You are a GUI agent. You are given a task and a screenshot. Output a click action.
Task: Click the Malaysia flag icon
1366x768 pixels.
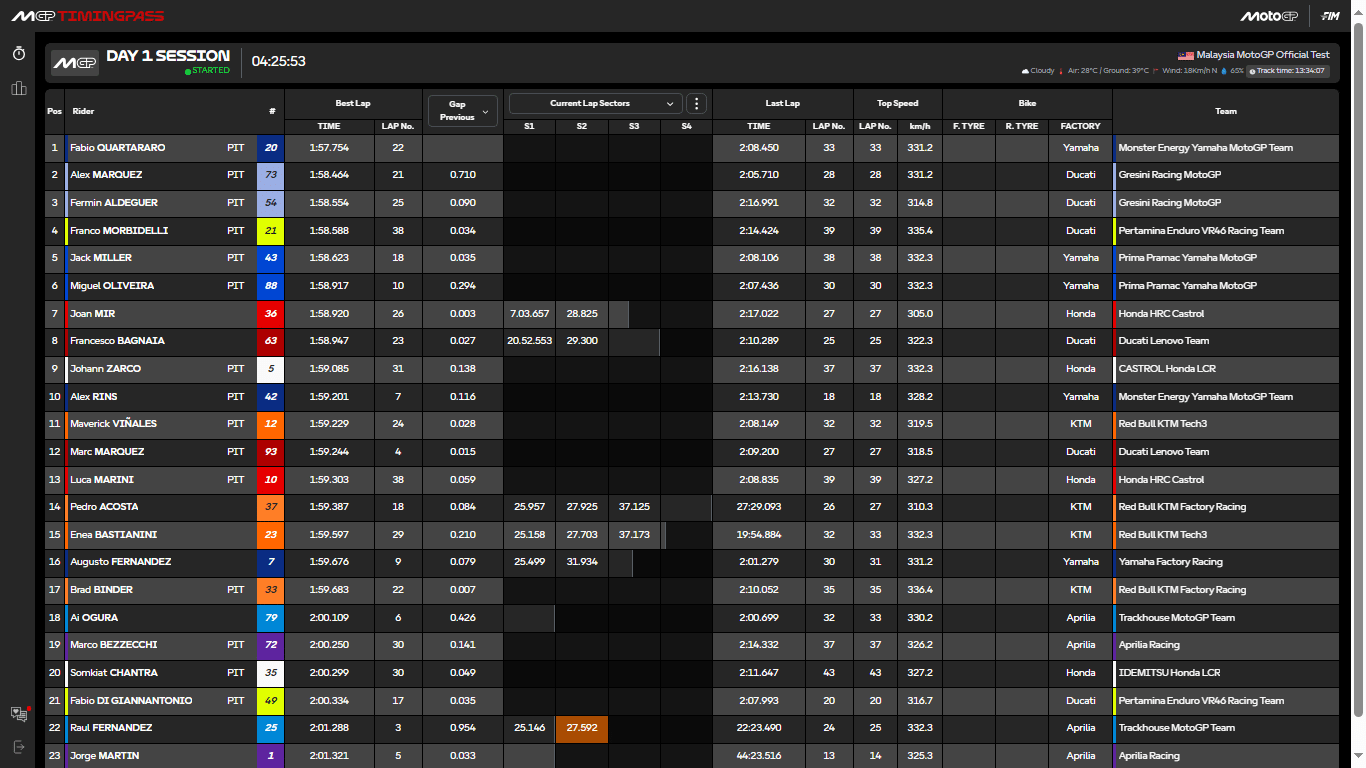[x=1186, y=55]
